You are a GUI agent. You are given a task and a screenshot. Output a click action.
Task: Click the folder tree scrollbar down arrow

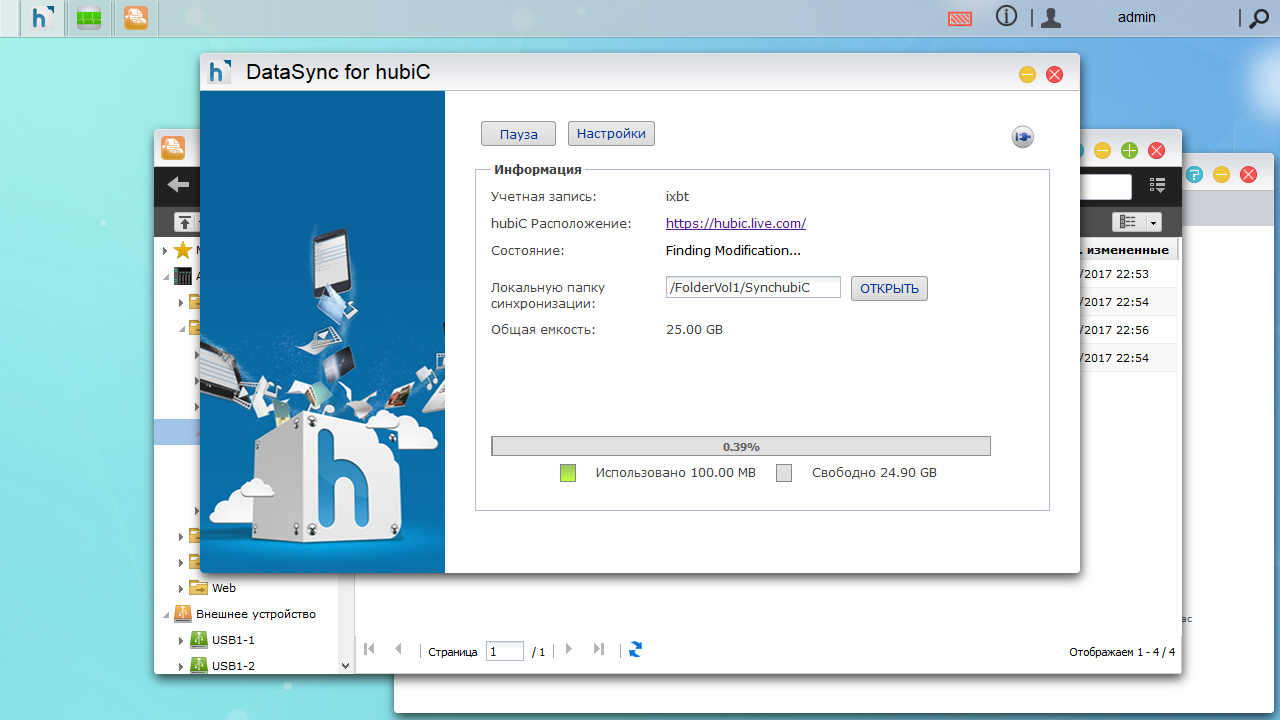coord(346,665)
